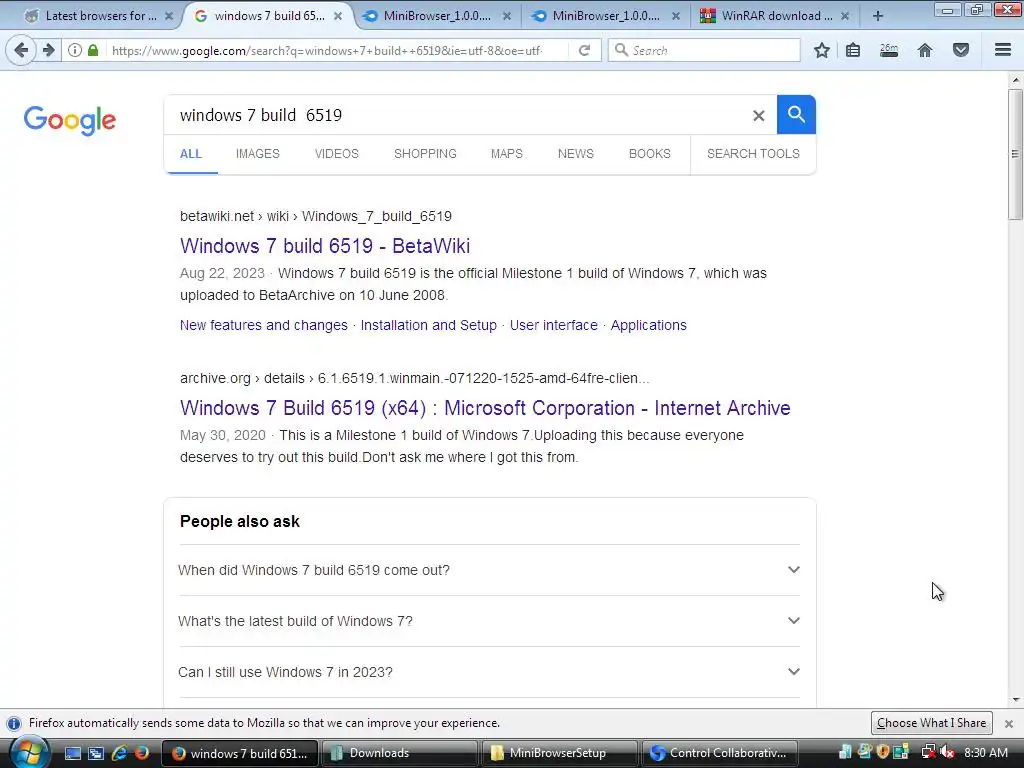Bookmark this page with the star icon

(x=822, y=50)
